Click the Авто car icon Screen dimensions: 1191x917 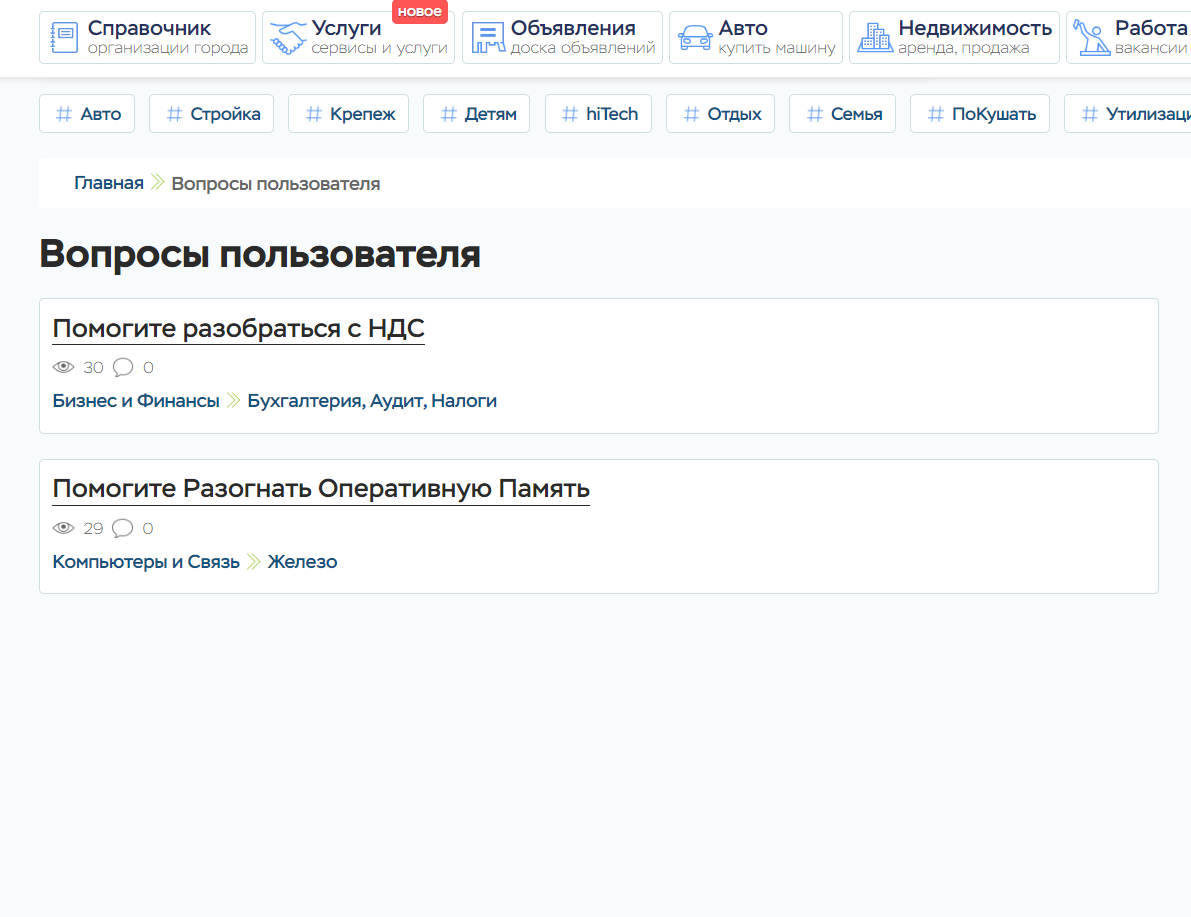(x=695, y=38)
